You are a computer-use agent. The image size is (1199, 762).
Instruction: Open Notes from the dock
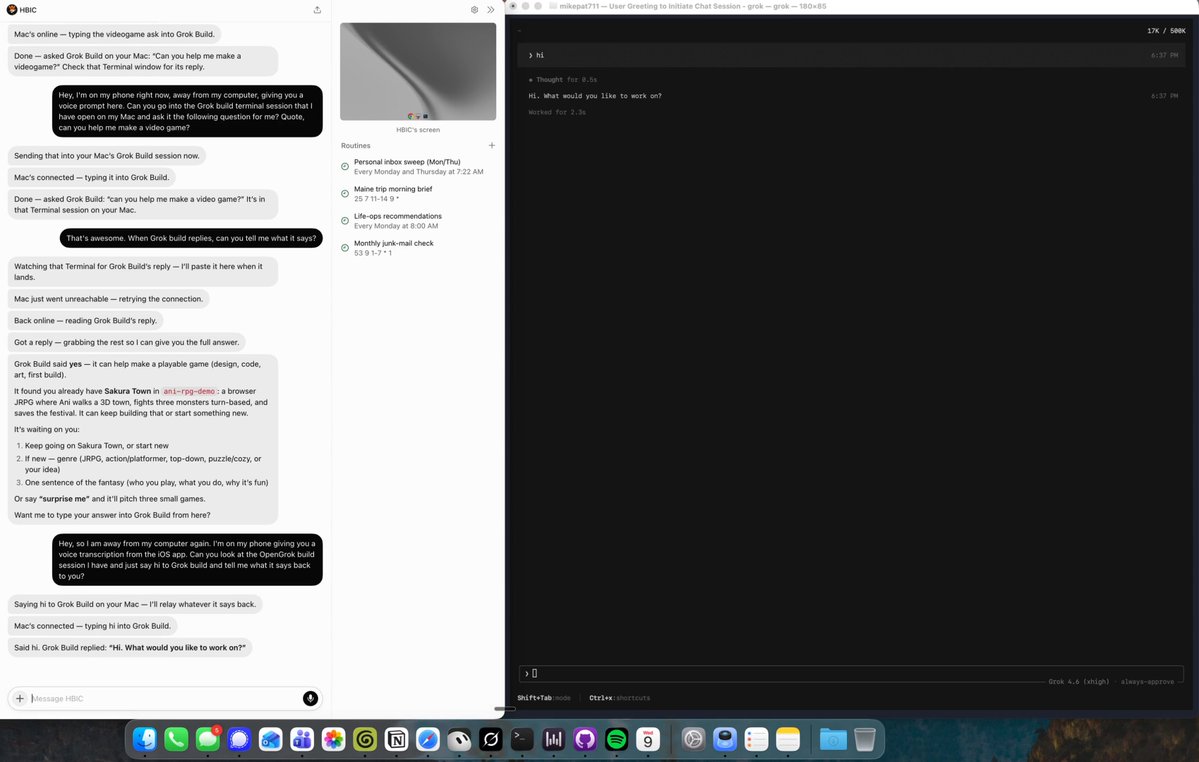pos(788,739)
